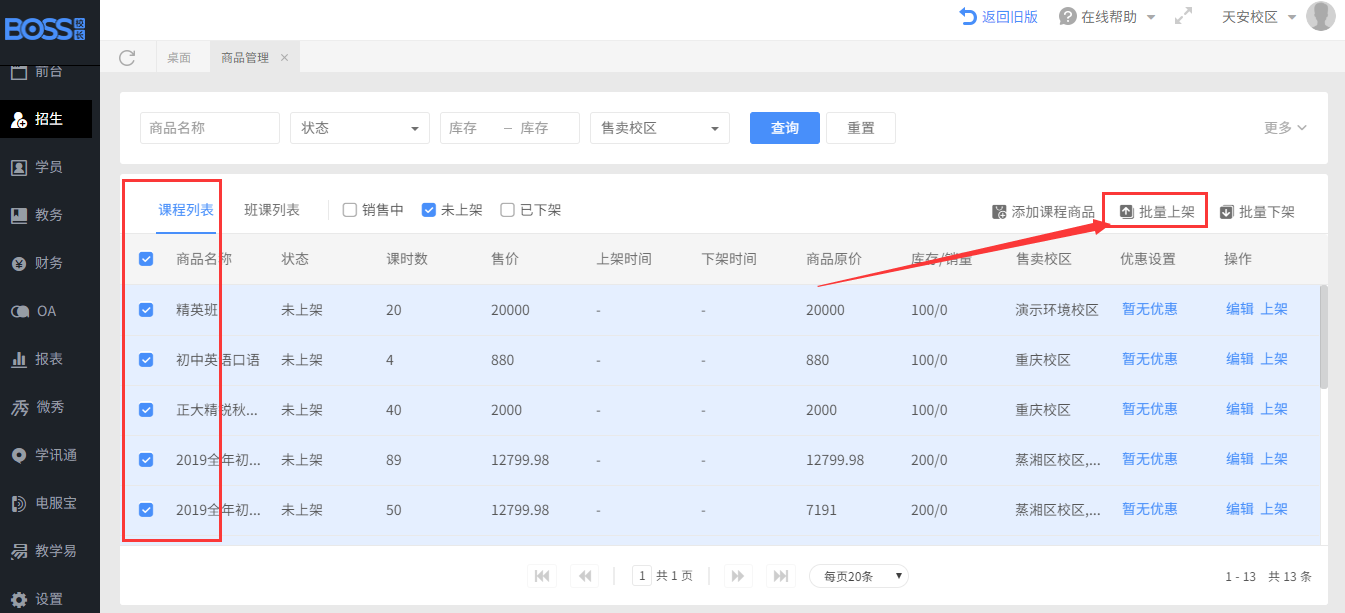The height and width of the screenshot is (613, 1345).
Task: Click 编辑 for the 精英班 row
Action: tap(1240, 309)
